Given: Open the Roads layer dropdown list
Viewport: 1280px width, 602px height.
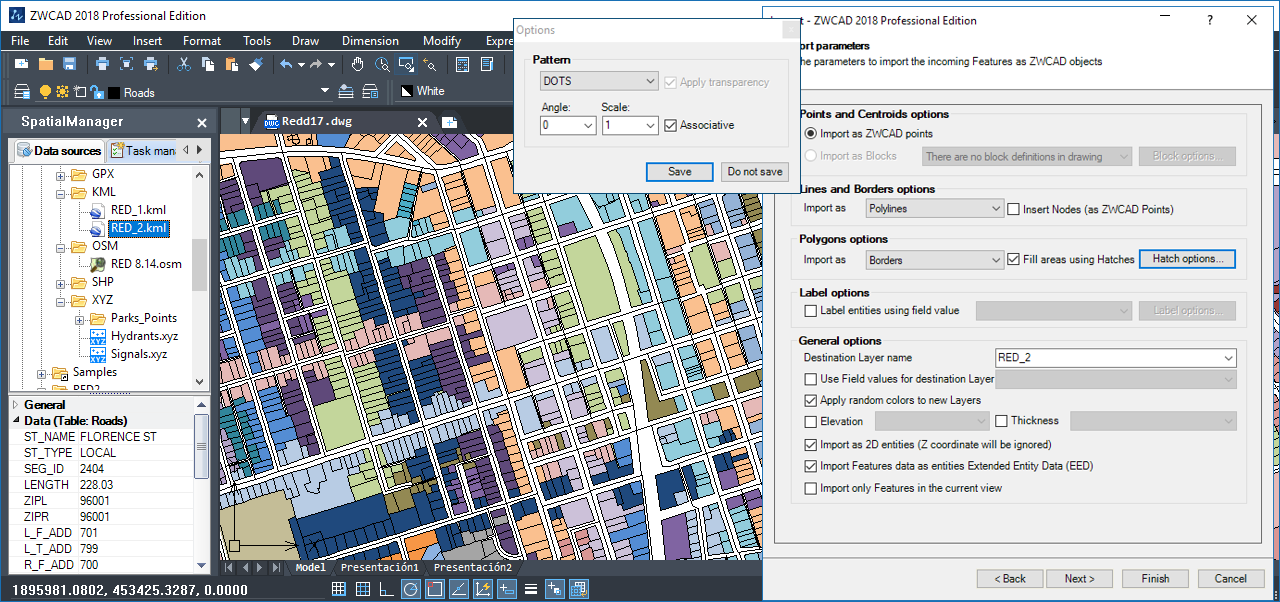Looking at the screenshot, I should pos(325,92).
